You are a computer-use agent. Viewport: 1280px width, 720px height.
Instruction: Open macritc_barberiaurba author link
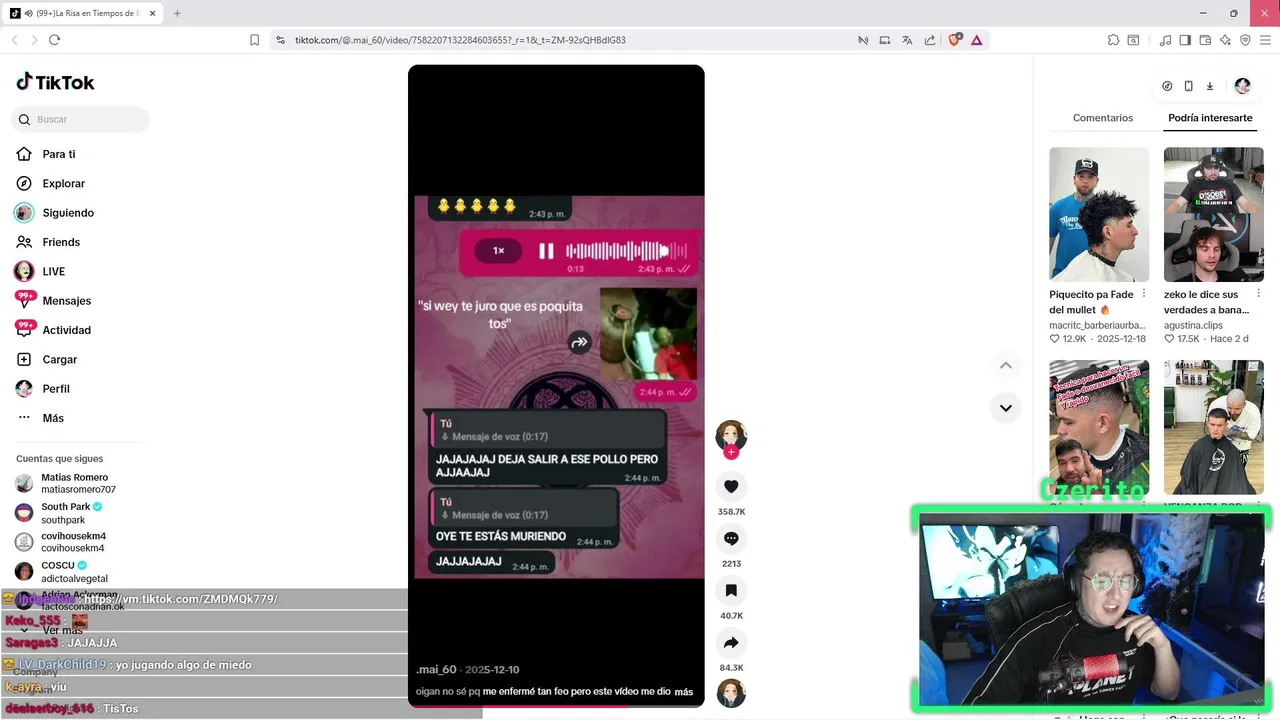[x=1098, y=325]
